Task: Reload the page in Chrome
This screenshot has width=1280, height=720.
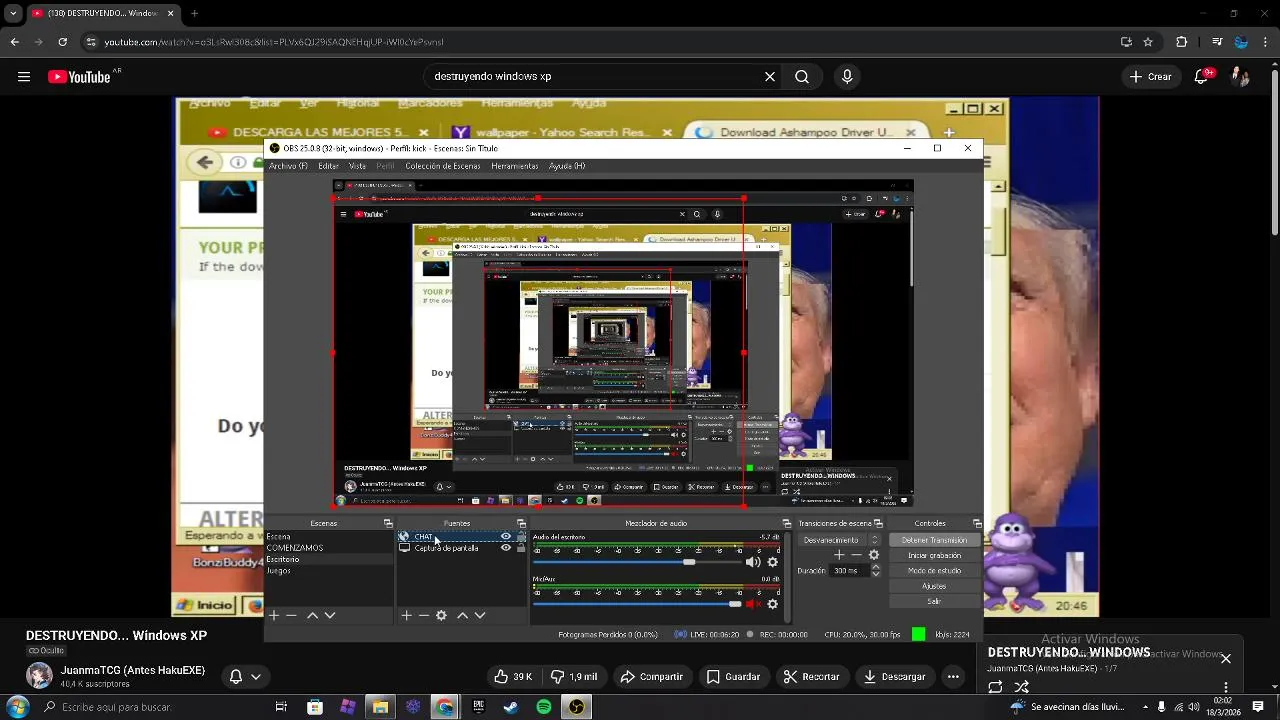Action: (x=63, y=42)
